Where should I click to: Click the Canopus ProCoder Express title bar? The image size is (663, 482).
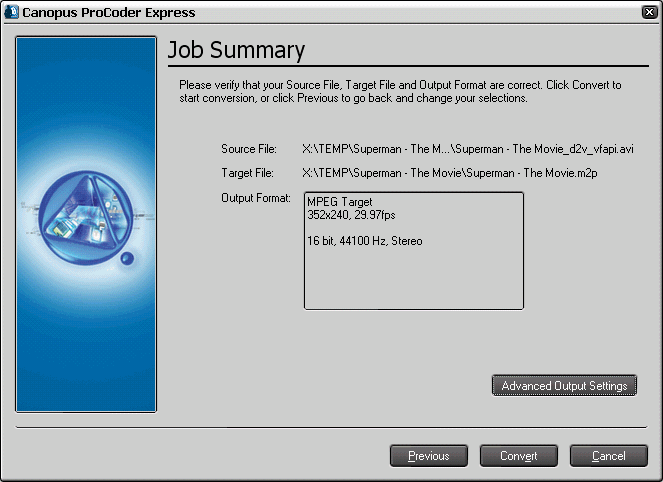tap(300, 13)
